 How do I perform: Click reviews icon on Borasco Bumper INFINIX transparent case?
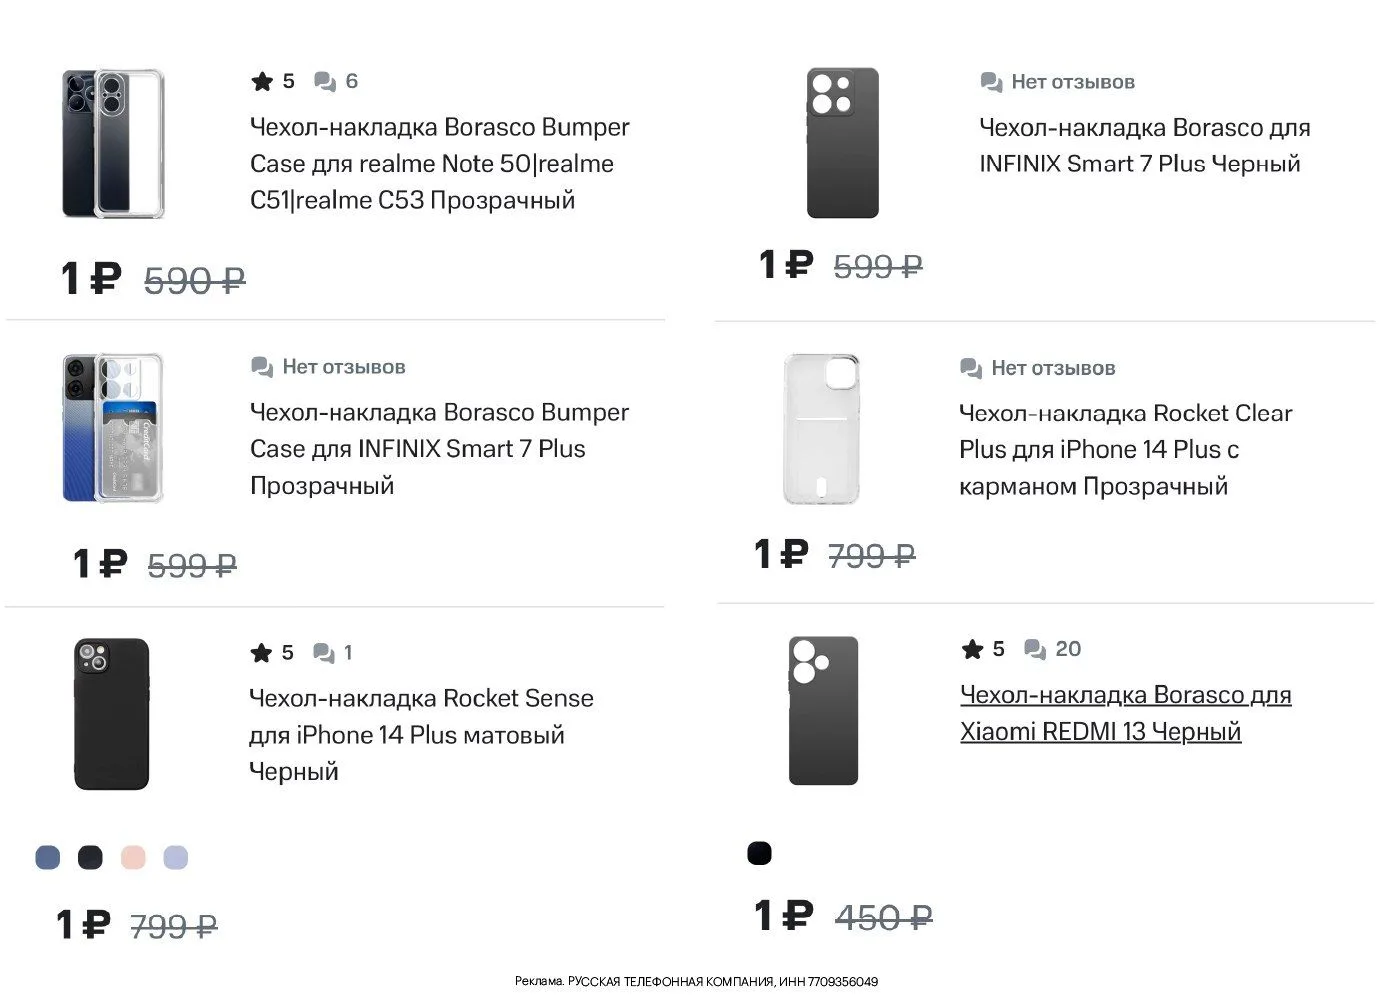(262, 368)
